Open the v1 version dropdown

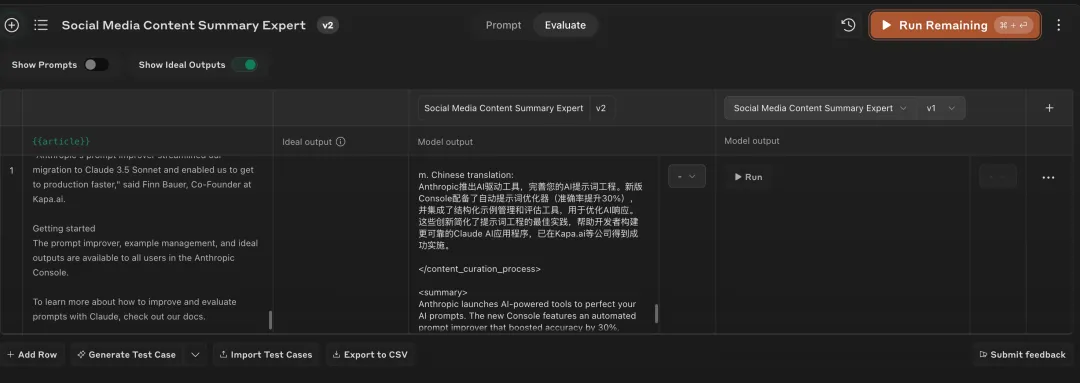[941, 108]
